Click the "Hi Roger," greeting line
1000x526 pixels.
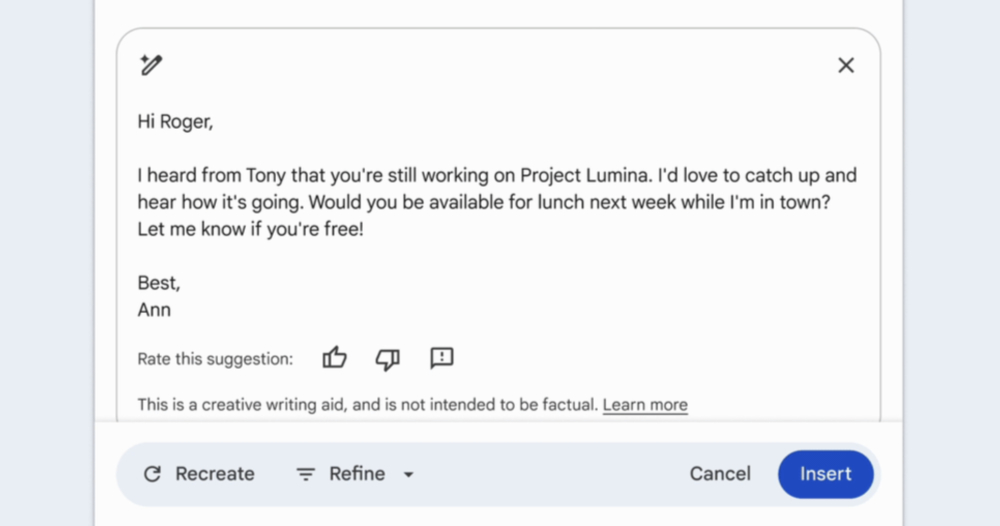(x=175, y=121)
